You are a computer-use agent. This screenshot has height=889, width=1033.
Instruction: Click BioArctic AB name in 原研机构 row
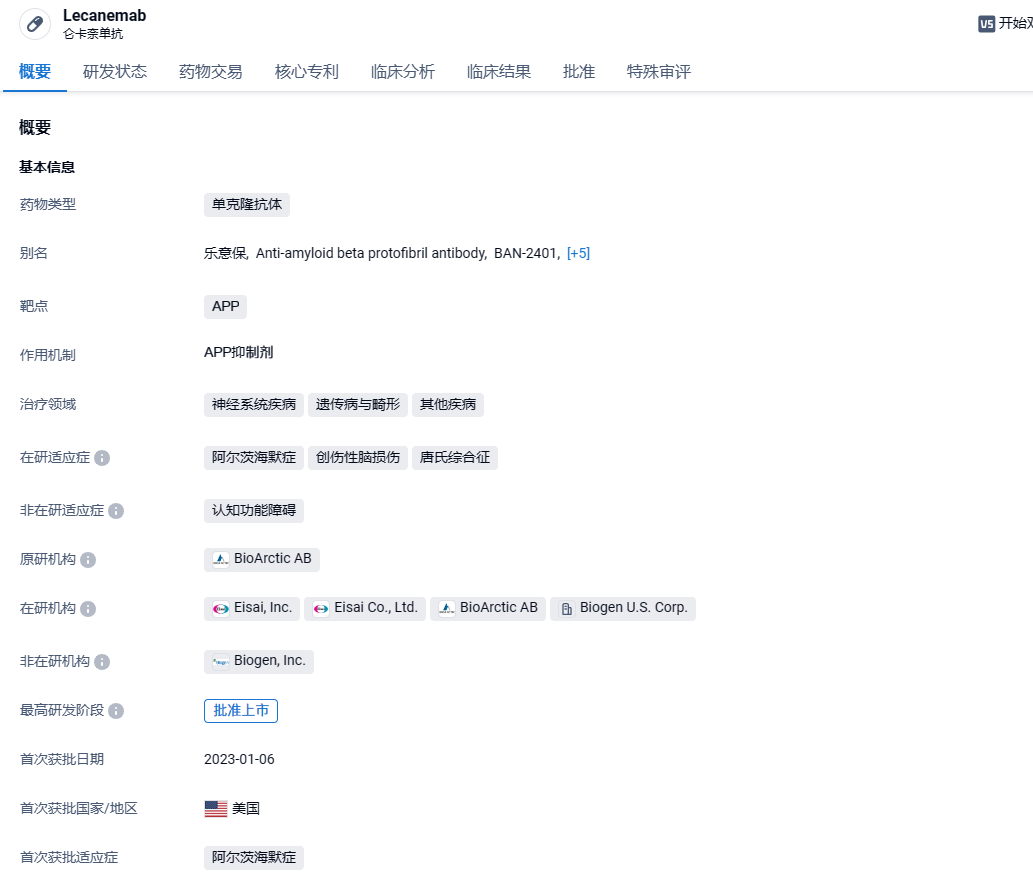[x=273, y=559]
